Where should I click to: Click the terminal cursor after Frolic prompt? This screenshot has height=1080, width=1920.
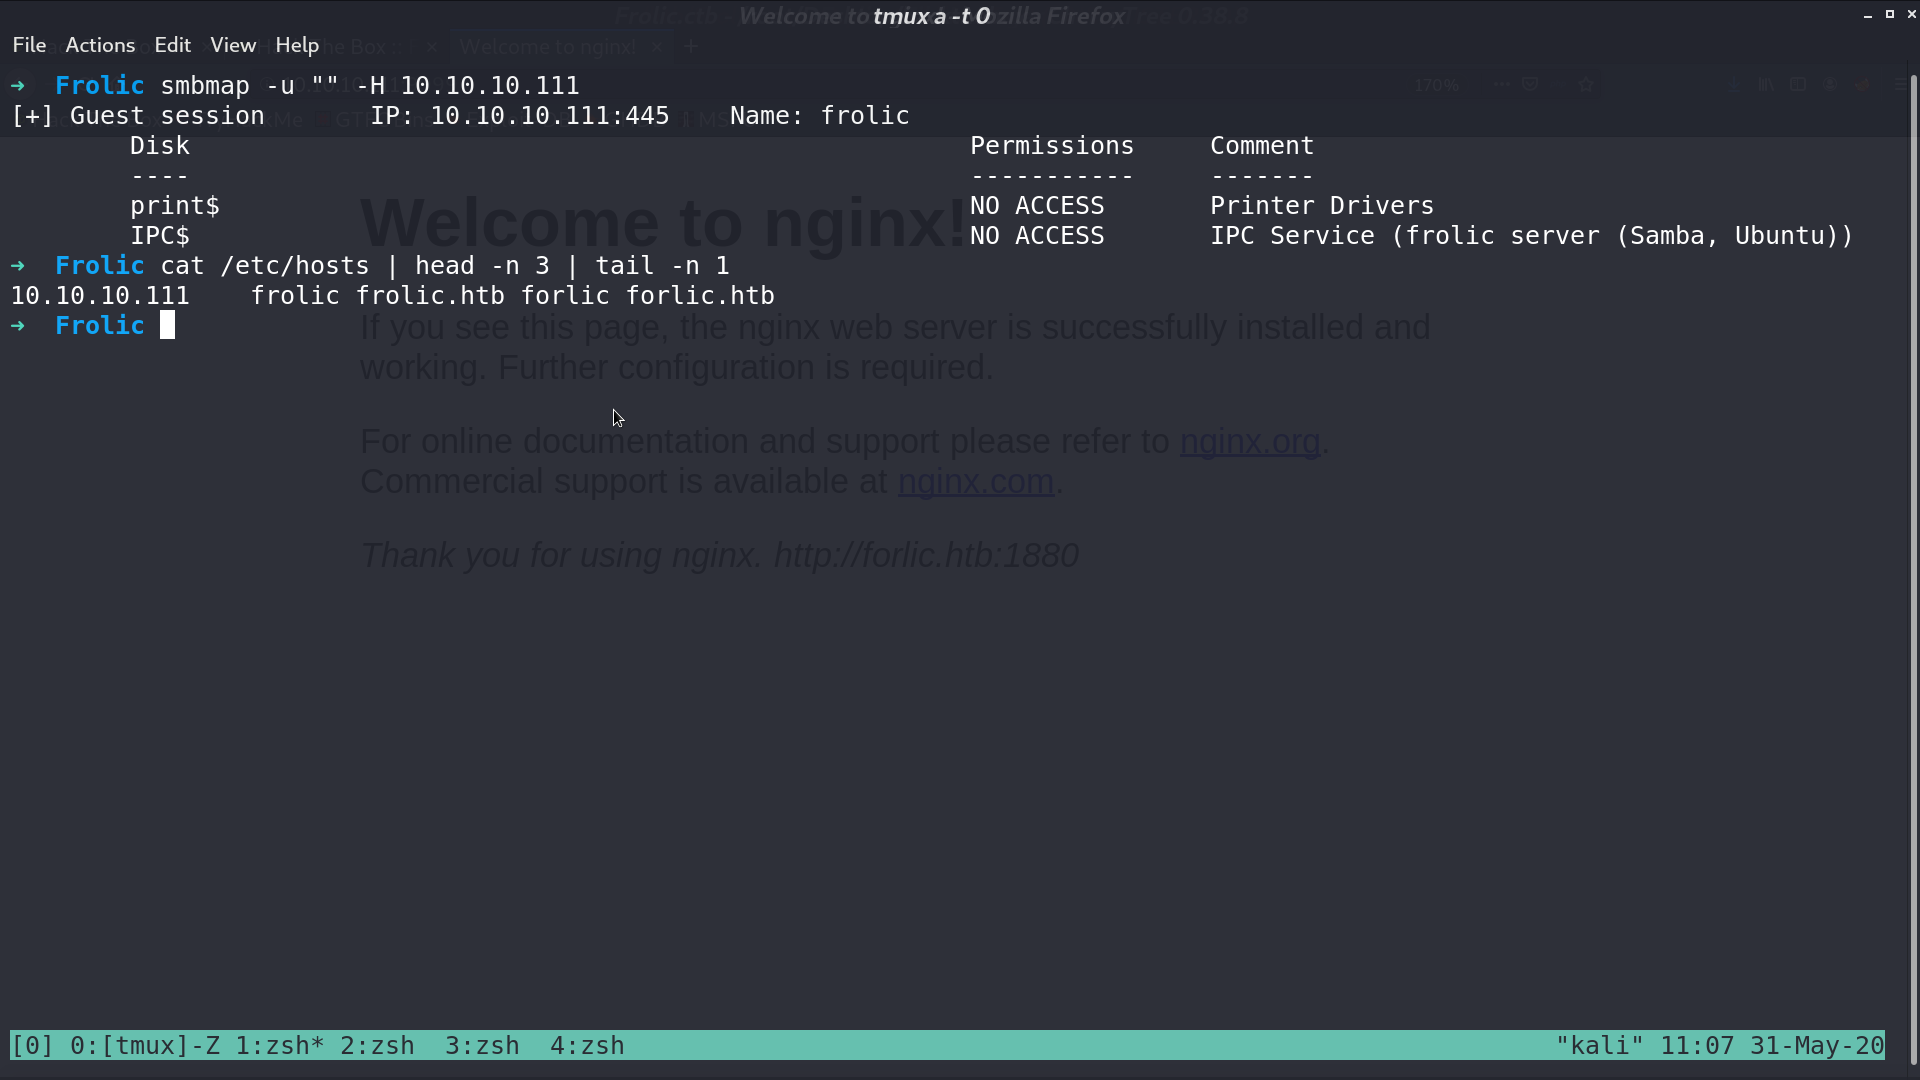[167, 325]
